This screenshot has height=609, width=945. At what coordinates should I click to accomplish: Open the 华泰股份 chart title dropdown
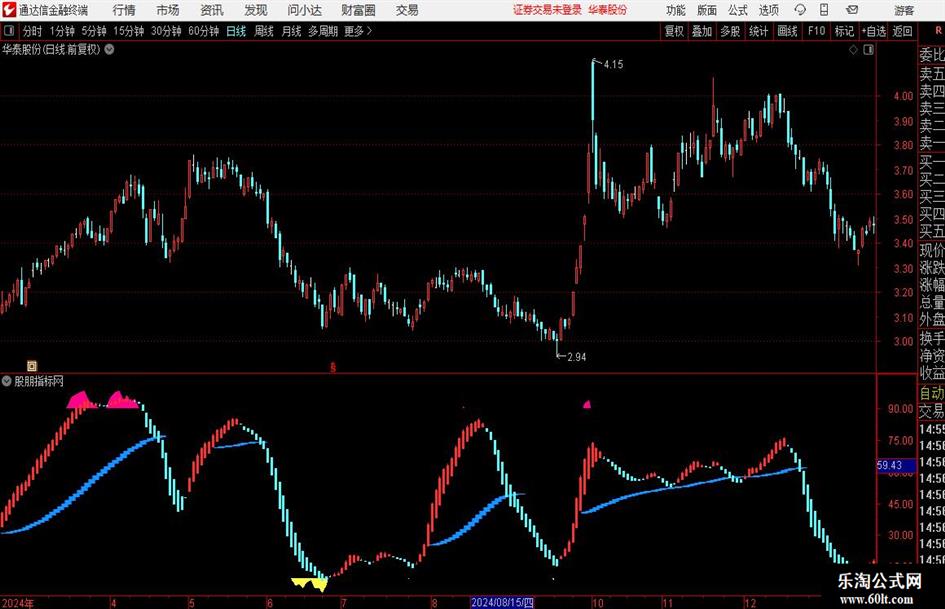click(x=110, y=49)
